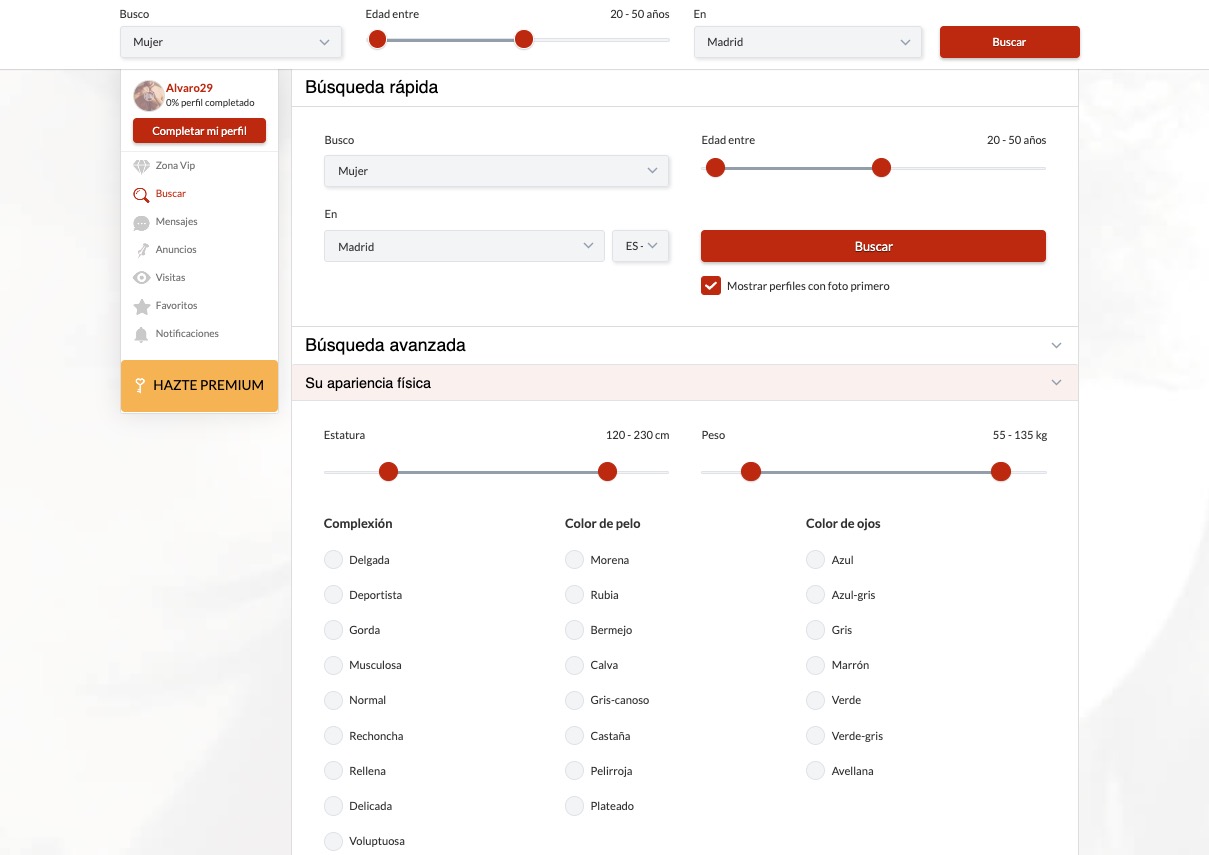Select Gorda complexion option
The width and height of the screenshot is (1209, 855).
point(333,630)
